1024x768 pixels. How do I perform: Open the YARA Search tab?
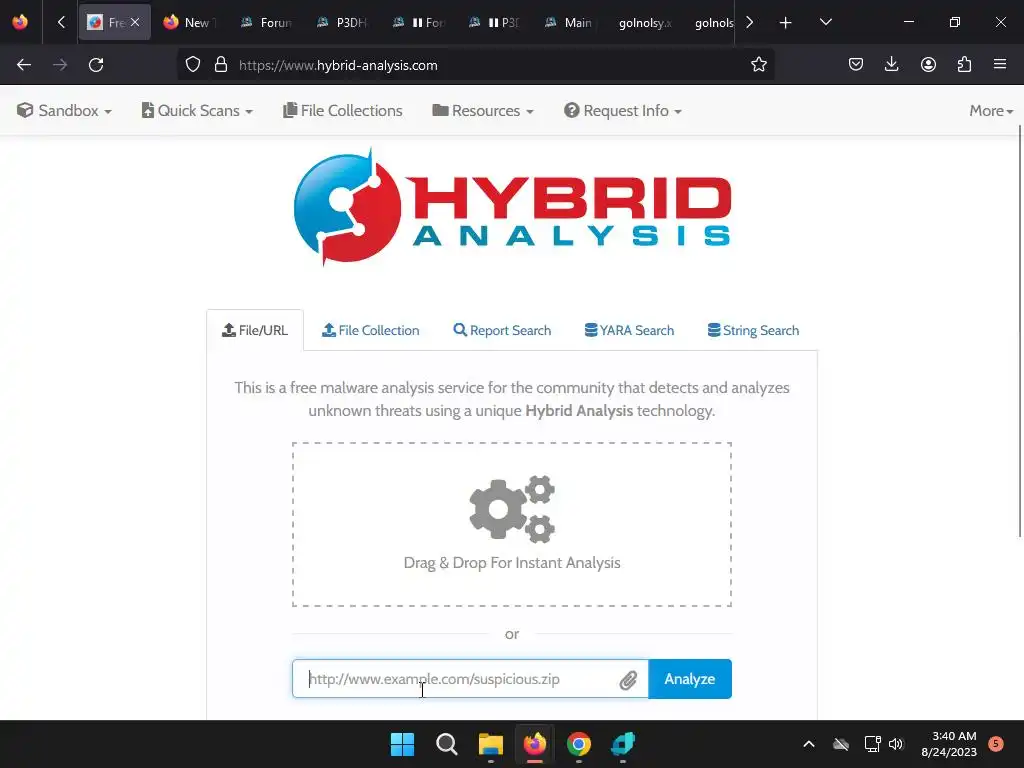click(629, 330)
